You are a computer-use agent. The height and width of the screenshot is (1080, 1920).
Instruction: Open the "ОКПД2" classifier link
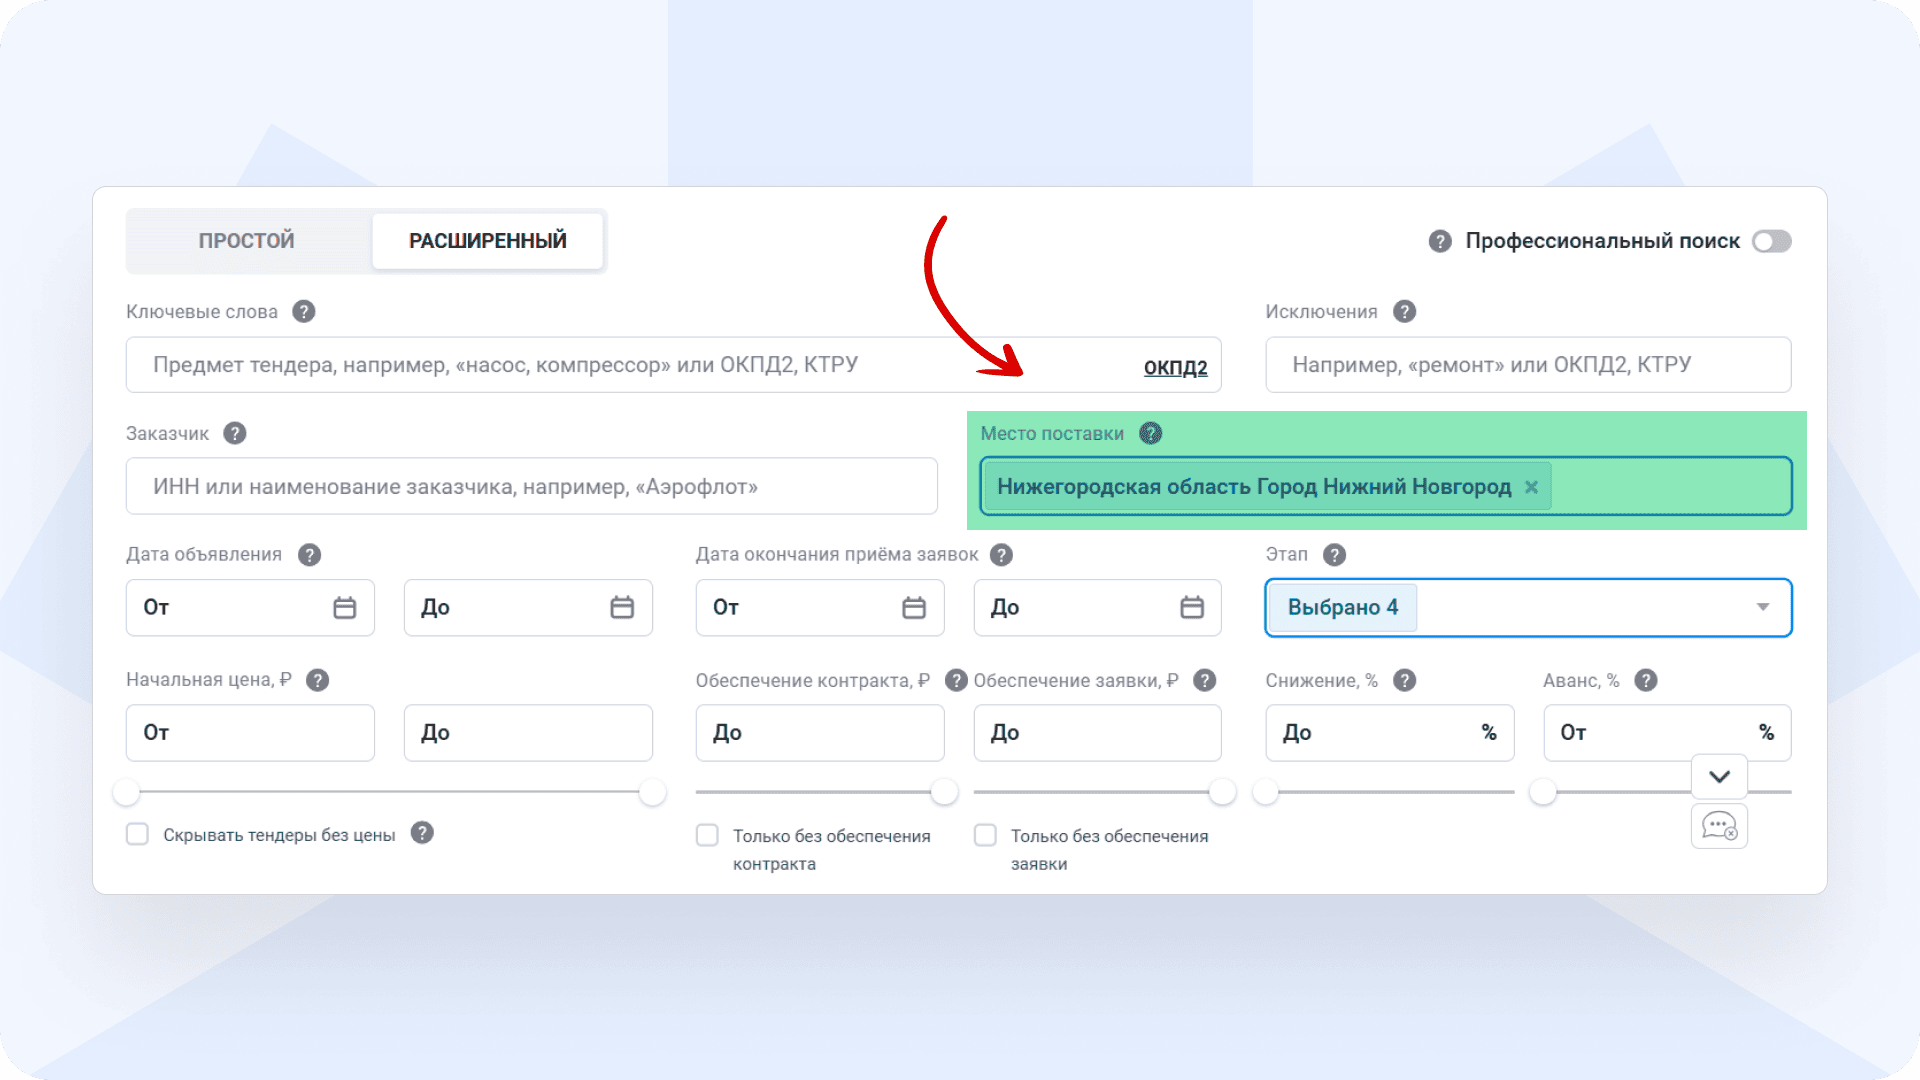[1175, 366]
